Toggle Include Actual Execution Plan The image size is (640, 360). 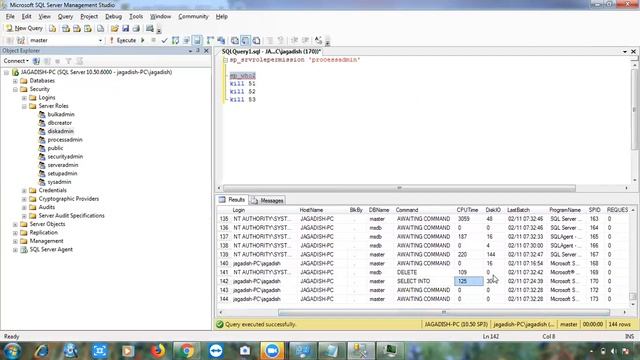coord(210,40)
